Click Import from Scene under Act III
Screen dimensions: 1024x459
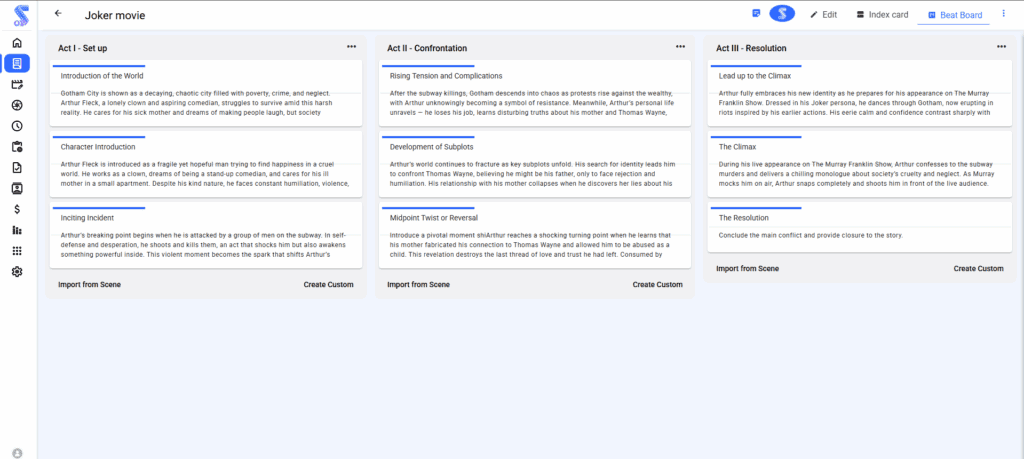pyautogui.click(x=748, y=268)
